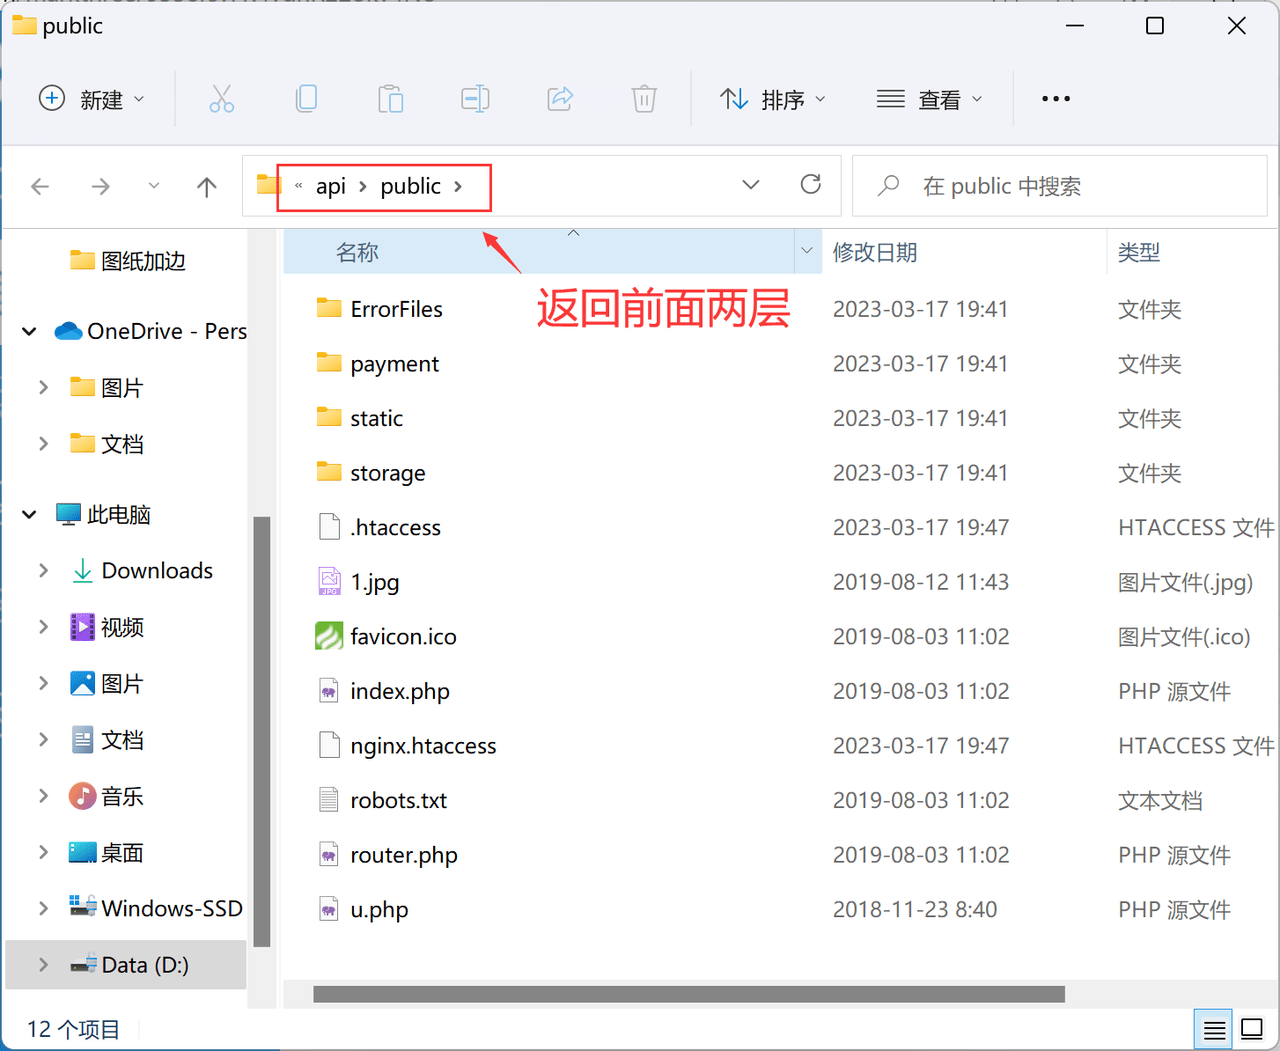Screen dimensions: 1280x1051
Task: Open address bar history dropdown
Action: pos(751,185)
